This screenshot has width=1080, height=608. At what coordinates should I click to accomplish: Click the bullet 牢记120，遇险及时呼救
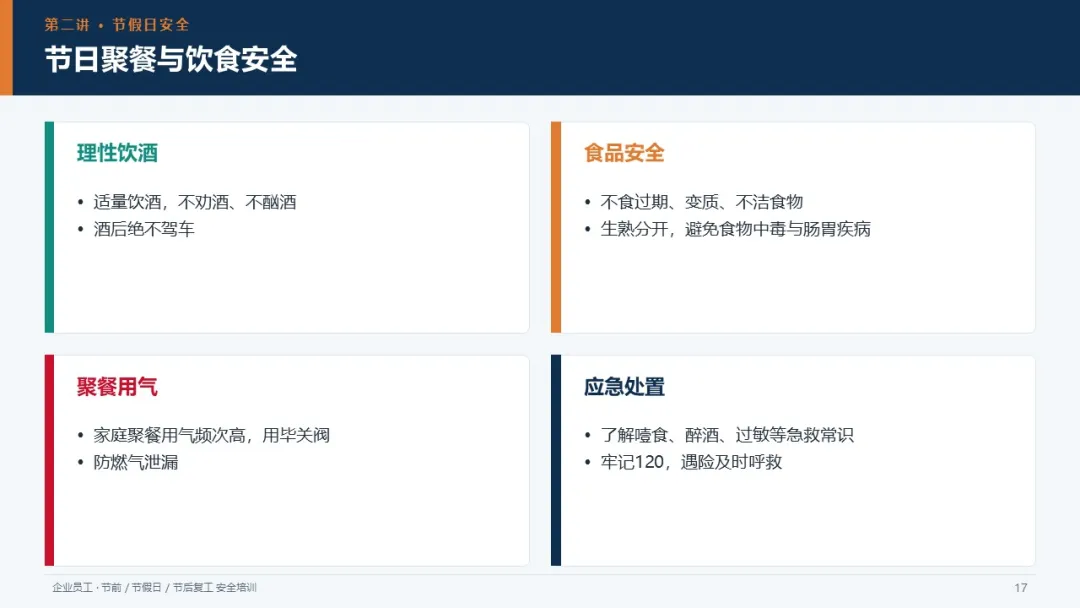(692, 462)
